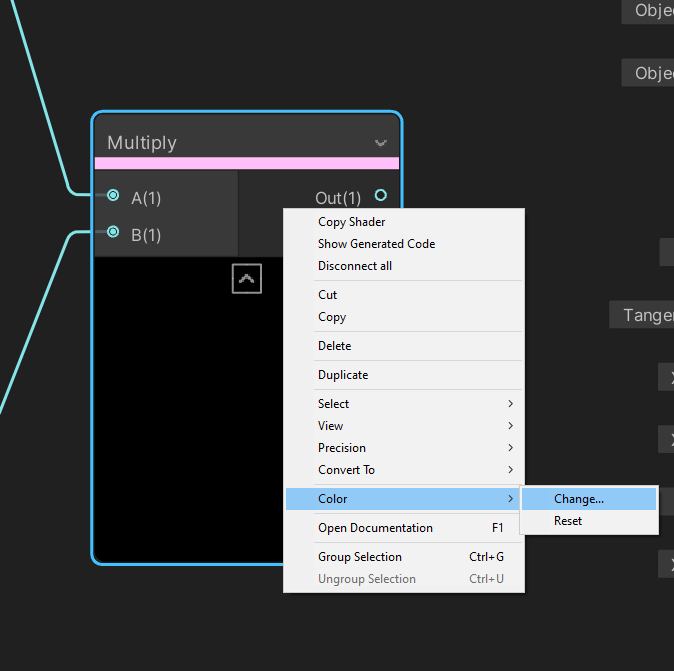Open Documentation from context menu
The height and width of the screenshot is (671, 674).
click(x=375, y=528)
